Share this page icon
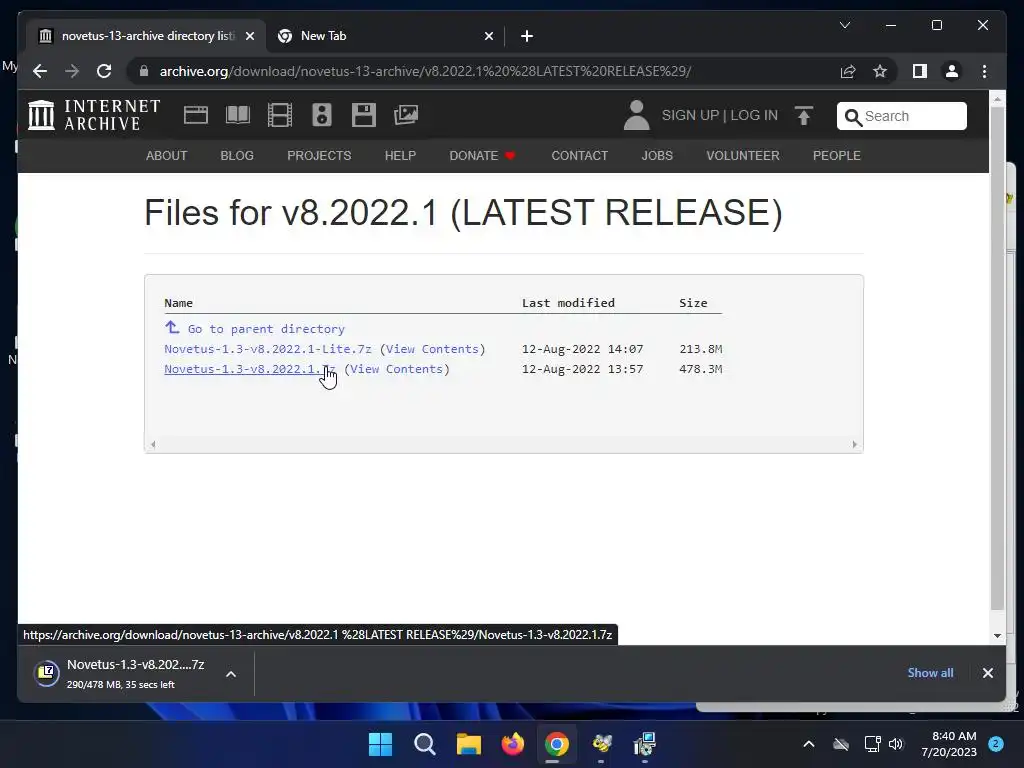1024x768 pixels. tap(848, 71)
